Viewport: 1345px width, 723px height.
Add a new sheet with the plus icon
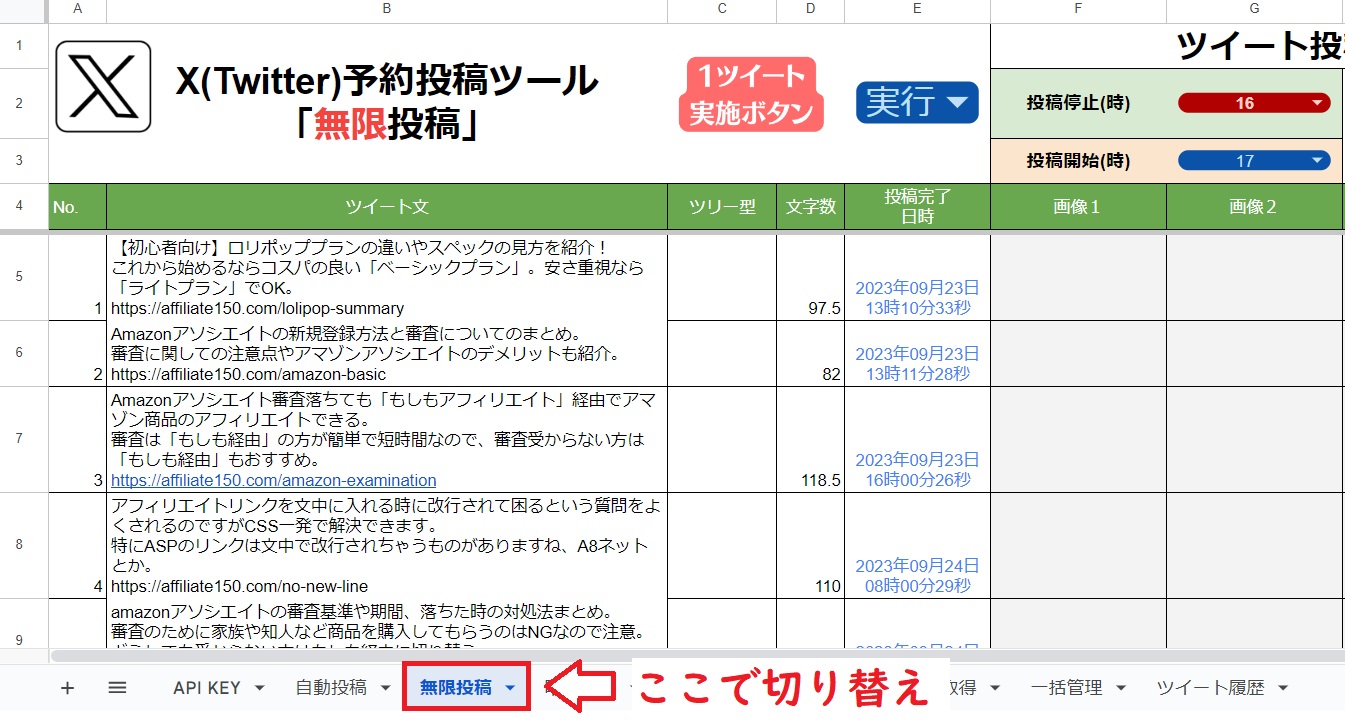point(67,687)
